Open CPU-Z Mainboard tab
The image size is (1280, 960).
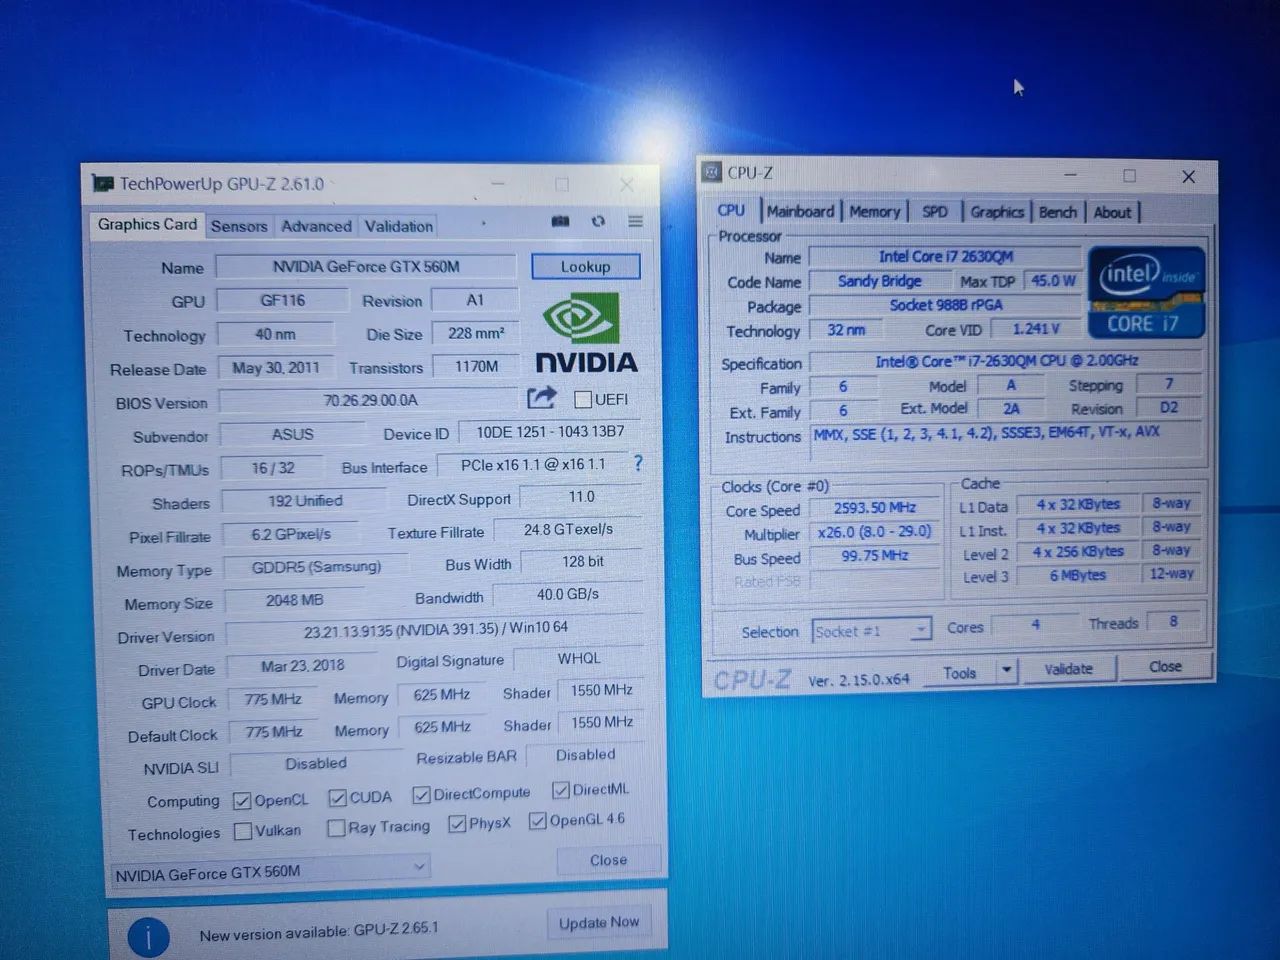point(800,211)
